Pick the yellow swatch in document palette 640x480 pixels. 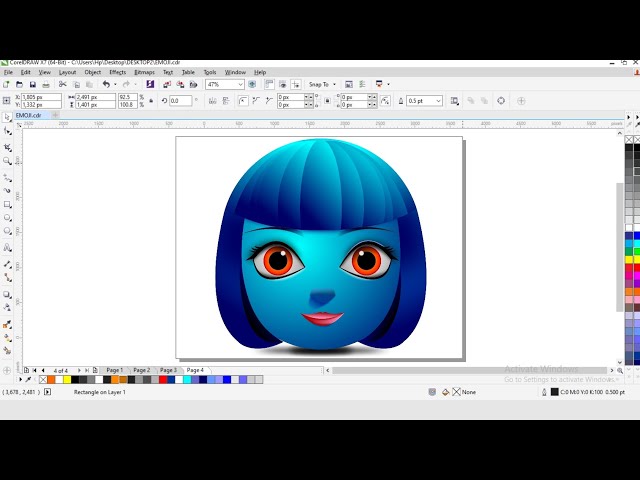point(67,380)
